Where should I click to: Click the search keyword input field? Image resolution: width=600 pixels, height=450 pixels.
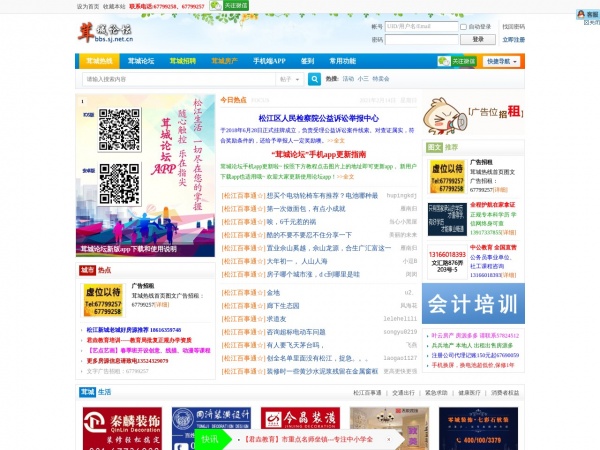tap(178, 78)
